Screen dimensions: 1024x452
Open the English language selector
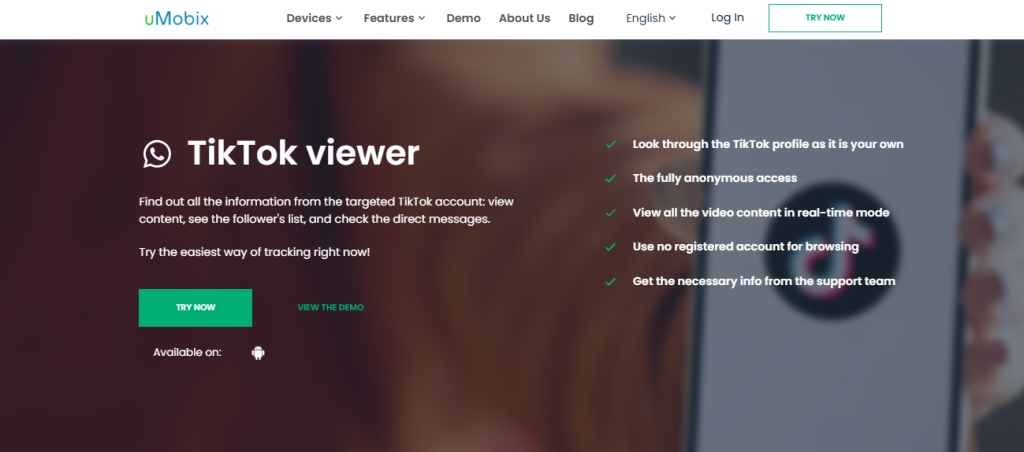651,18
